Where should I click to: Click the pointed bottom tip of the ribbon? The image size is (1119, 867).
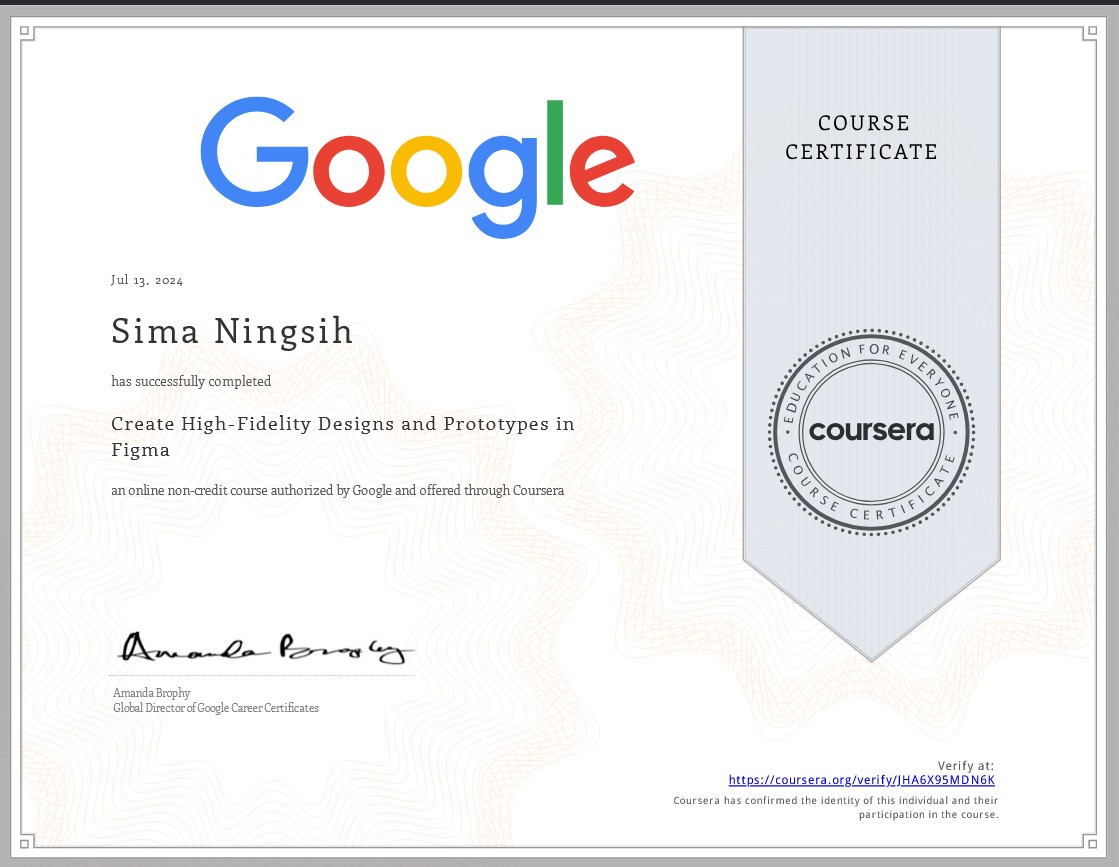click(x=871, y=657)
